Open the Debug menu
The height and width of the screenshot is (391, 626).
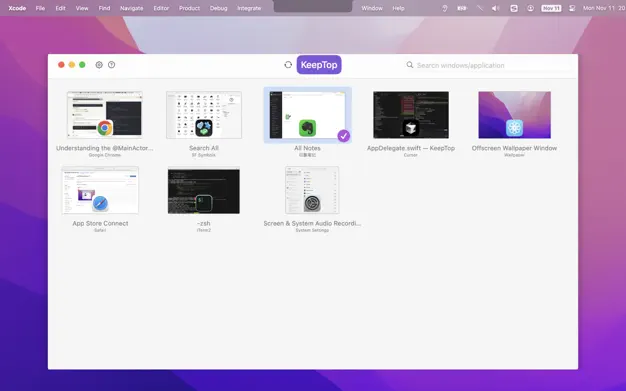pyautogui.click(x=218, y=8)
